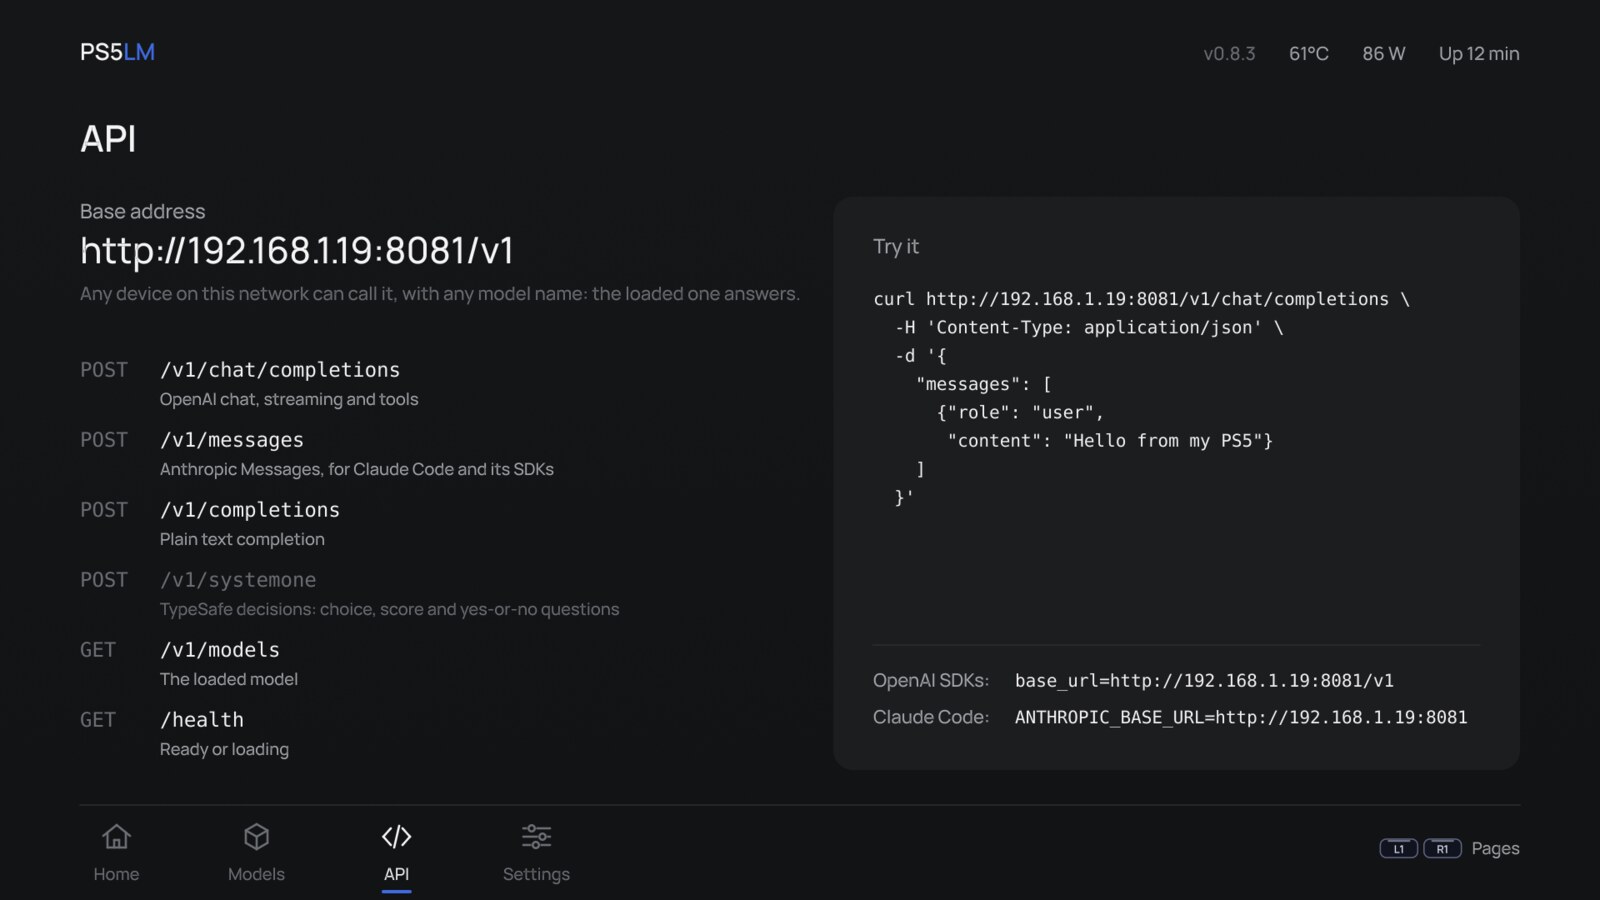Click the 'Ready or loading' description
This screenshot has height=900, width=1600.
click(x=224, y=749)
